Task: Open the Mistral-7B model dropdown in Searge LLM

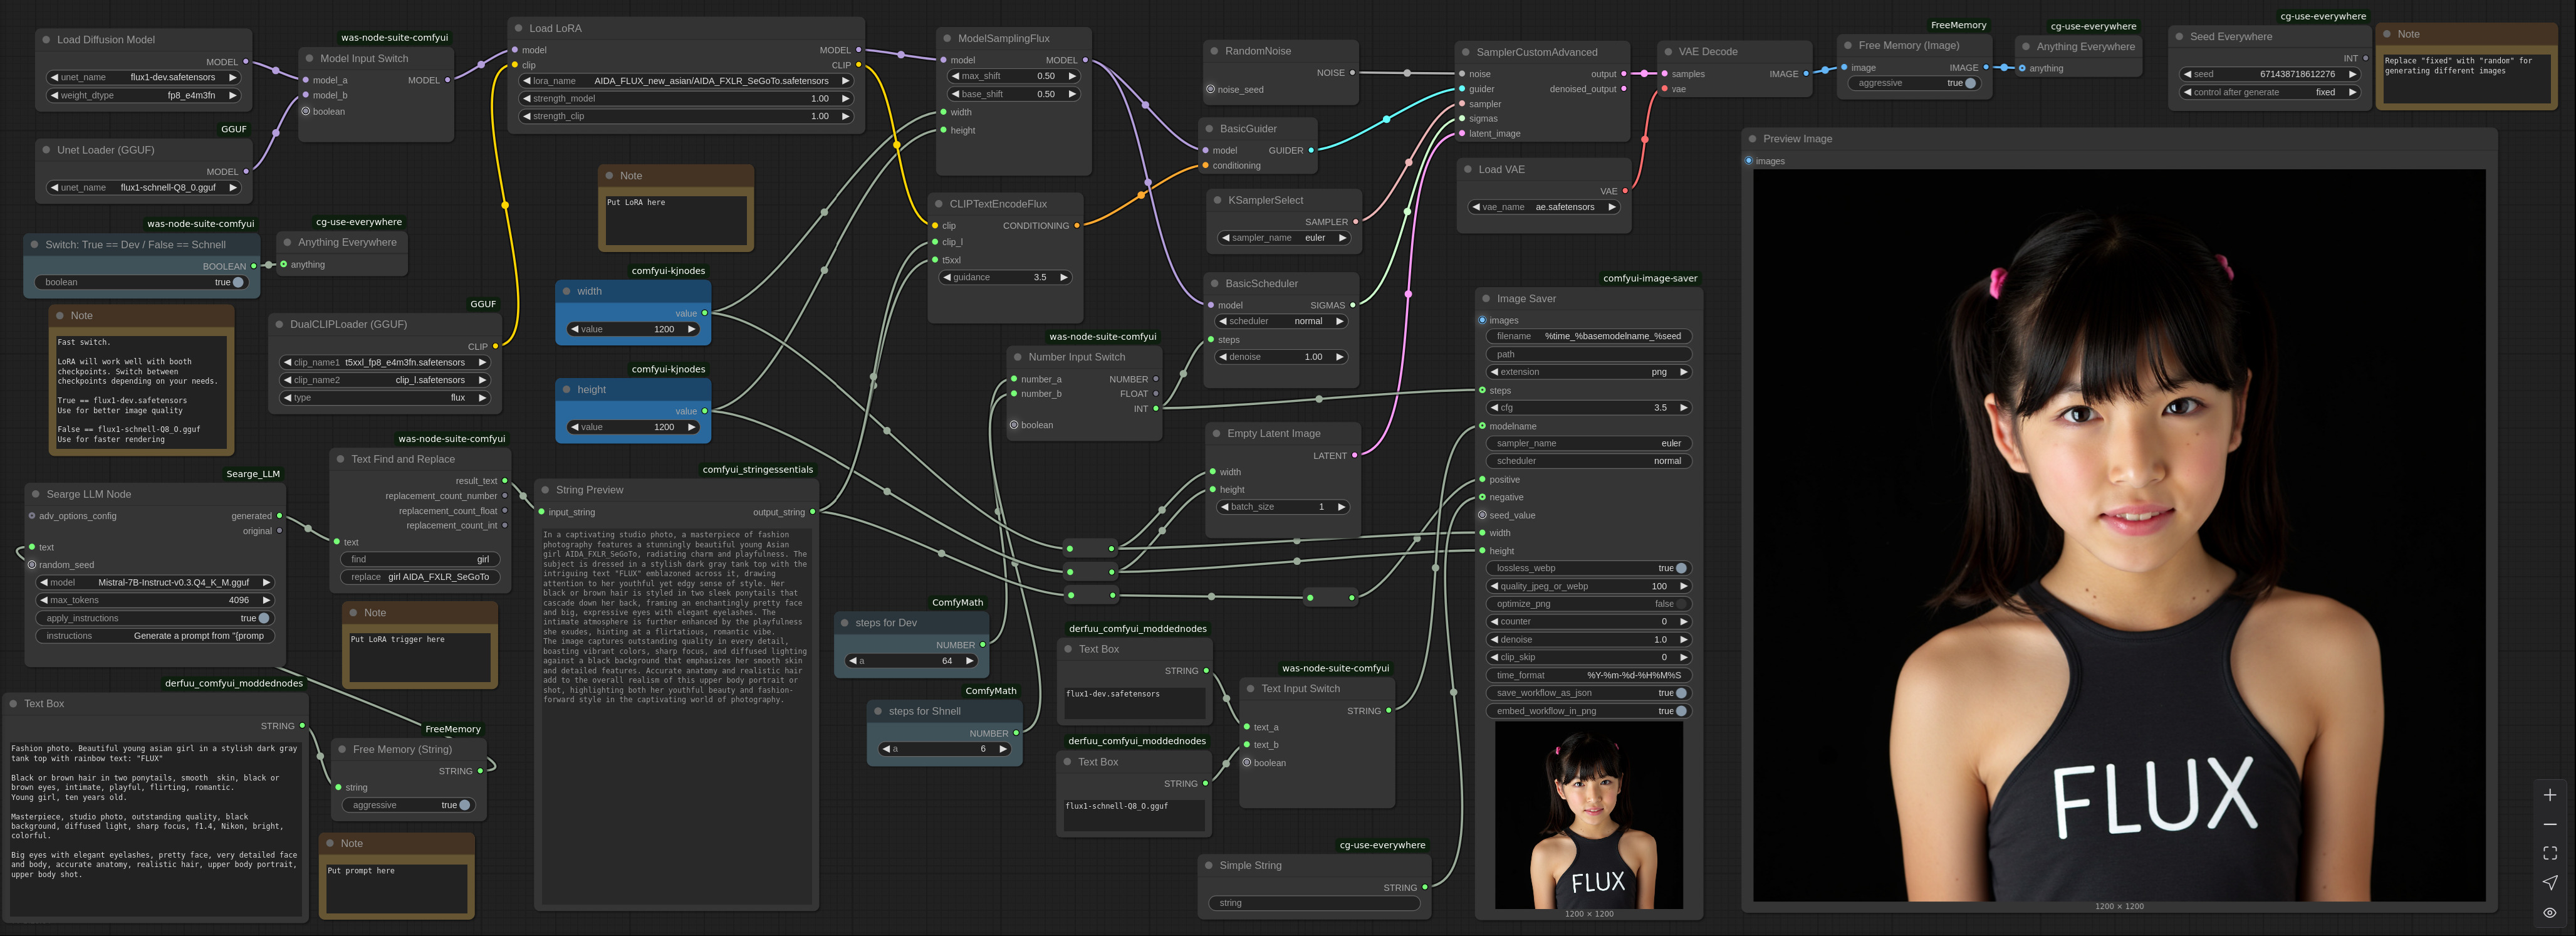Action: point(155,582)
